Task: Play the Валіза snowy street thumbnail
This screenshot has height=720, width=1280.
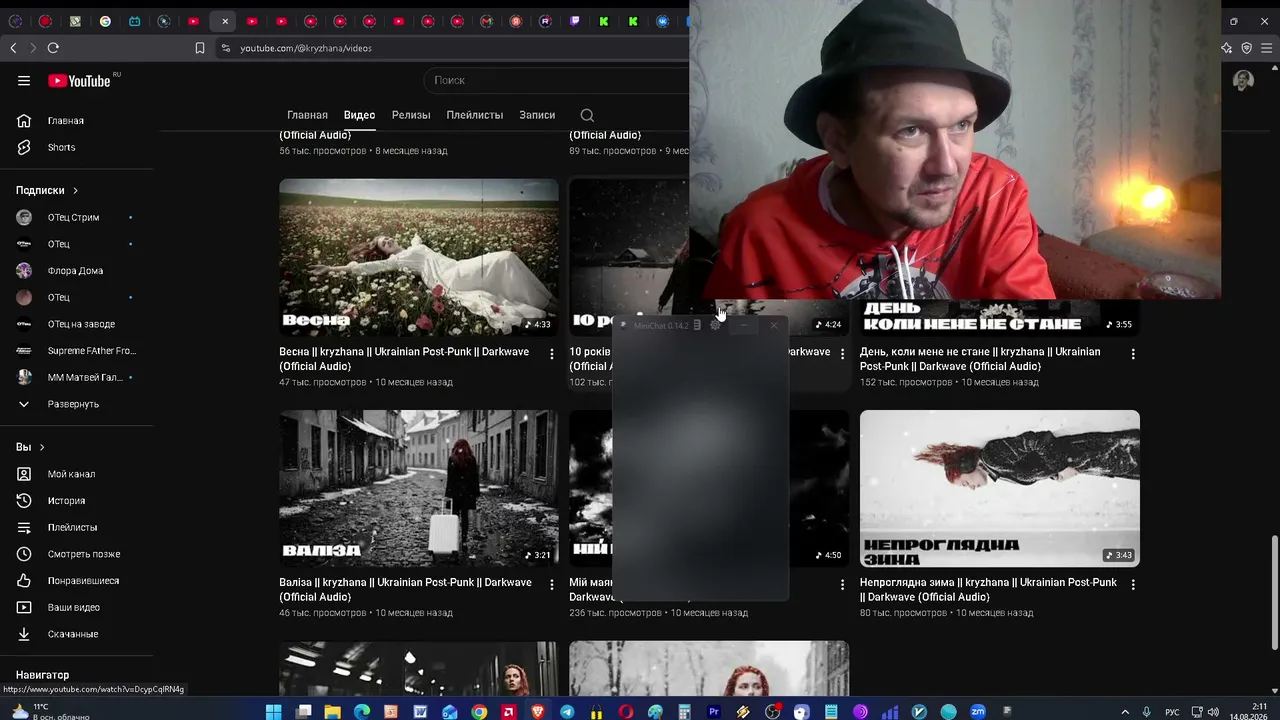Action: coord(419,489)
